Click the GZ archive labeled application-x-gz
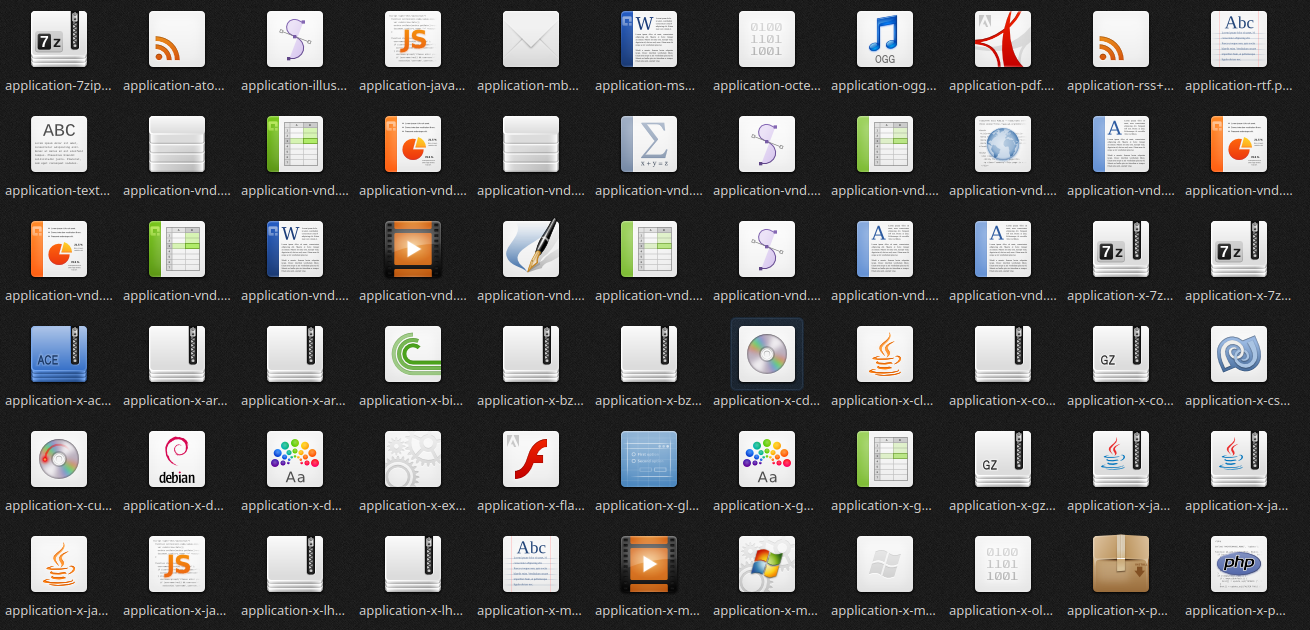The height and width of the screenshot is (630, 1310). [x=1003, y=459]
